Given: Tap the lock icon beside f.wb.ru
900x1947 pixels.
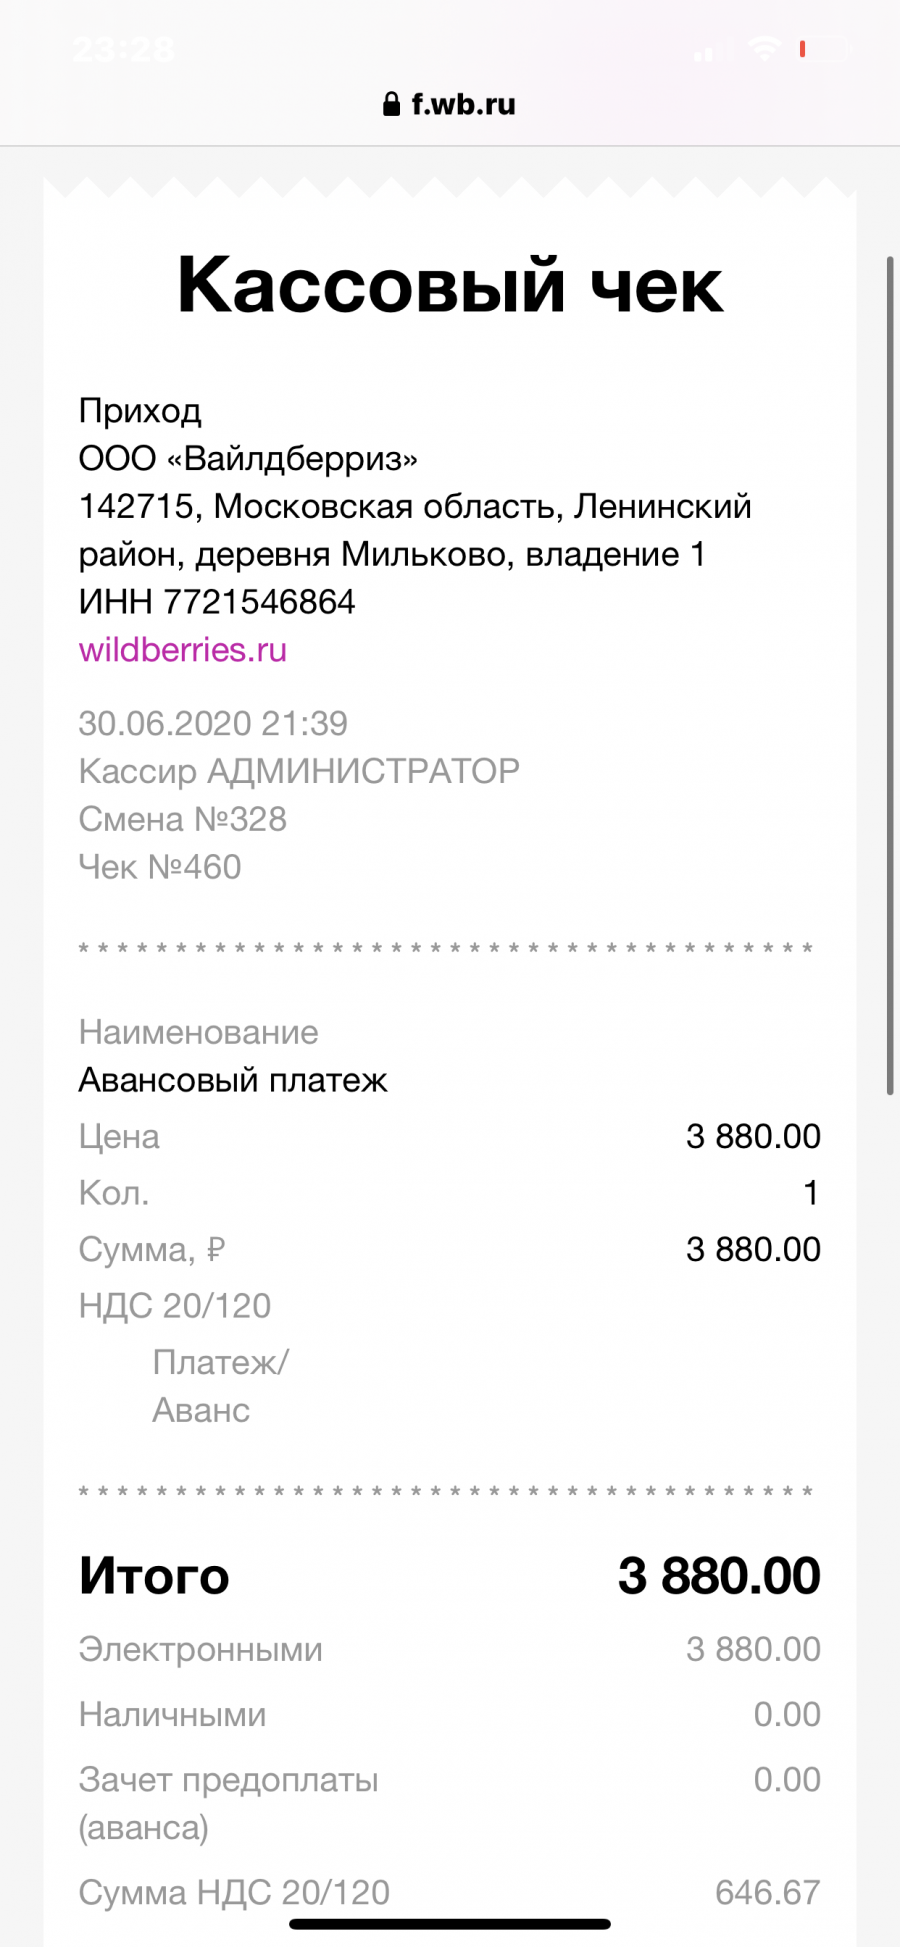Looking at the screenshot, I should tap(392, 104).
